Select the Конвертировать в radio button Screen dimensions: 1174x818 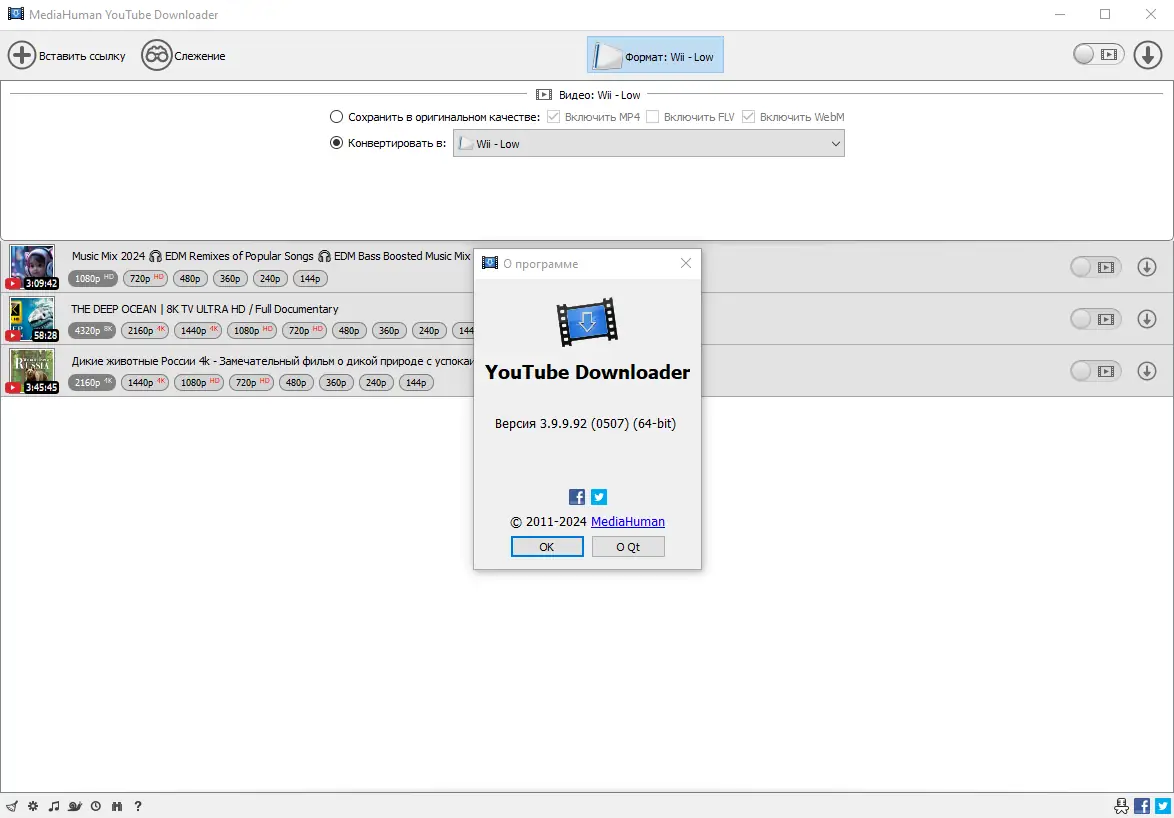pos(336,143)
